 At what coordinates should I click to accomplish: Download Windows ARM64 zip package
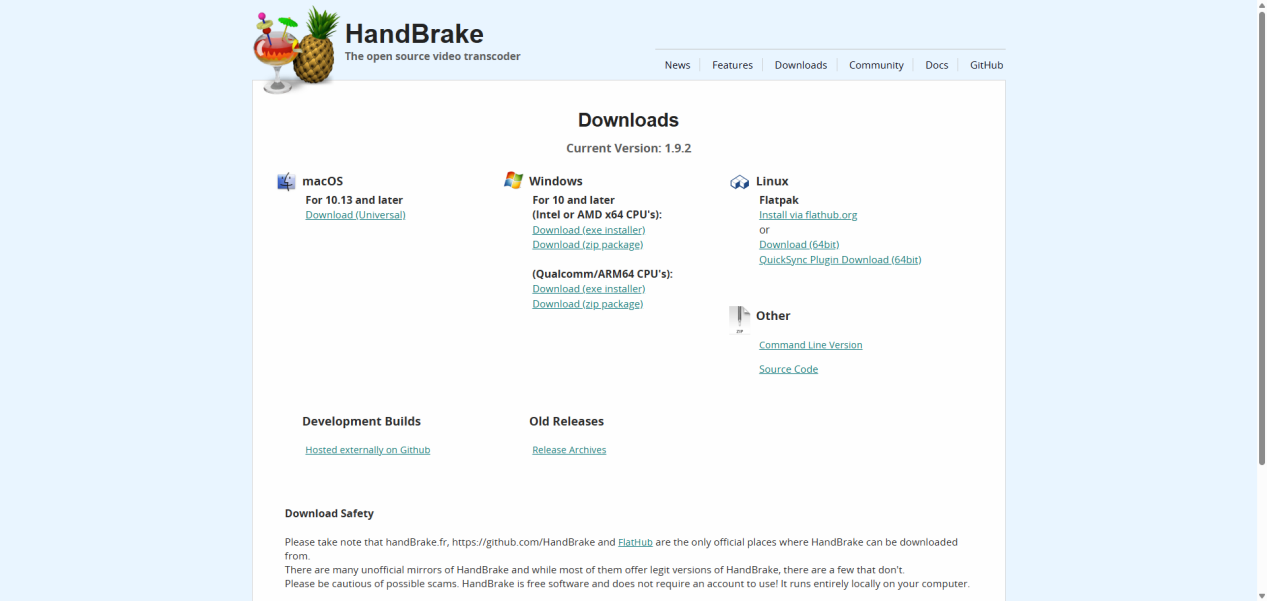click(x=587, y=304)
